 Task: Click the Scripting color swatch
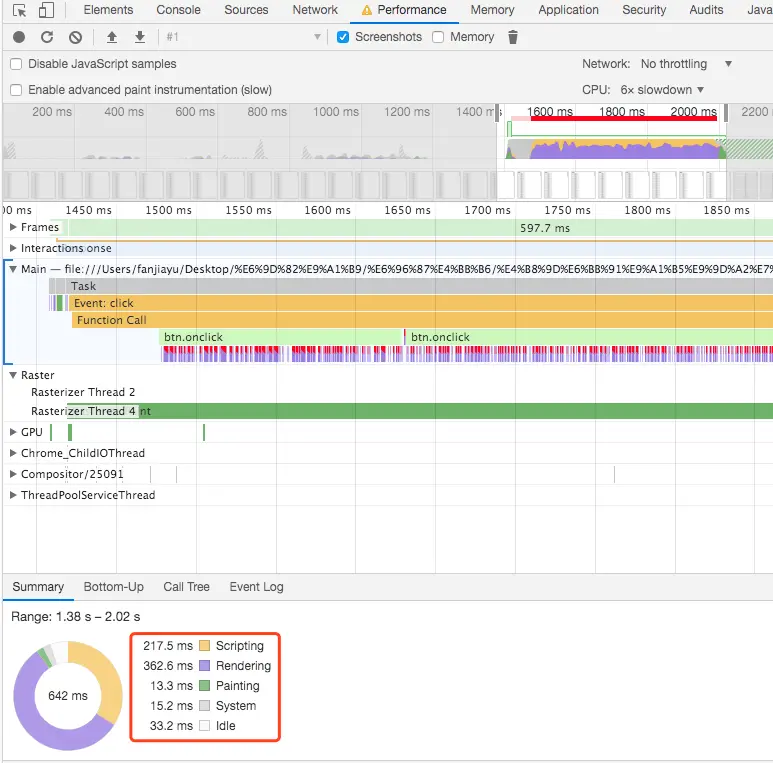pos(205,646)
